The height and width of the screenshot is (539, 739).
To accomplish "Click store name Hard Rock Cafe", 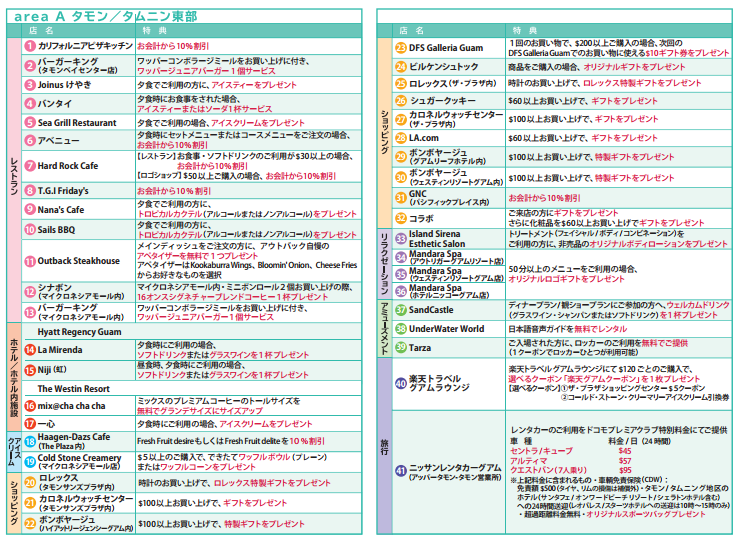I will (68, 166).
